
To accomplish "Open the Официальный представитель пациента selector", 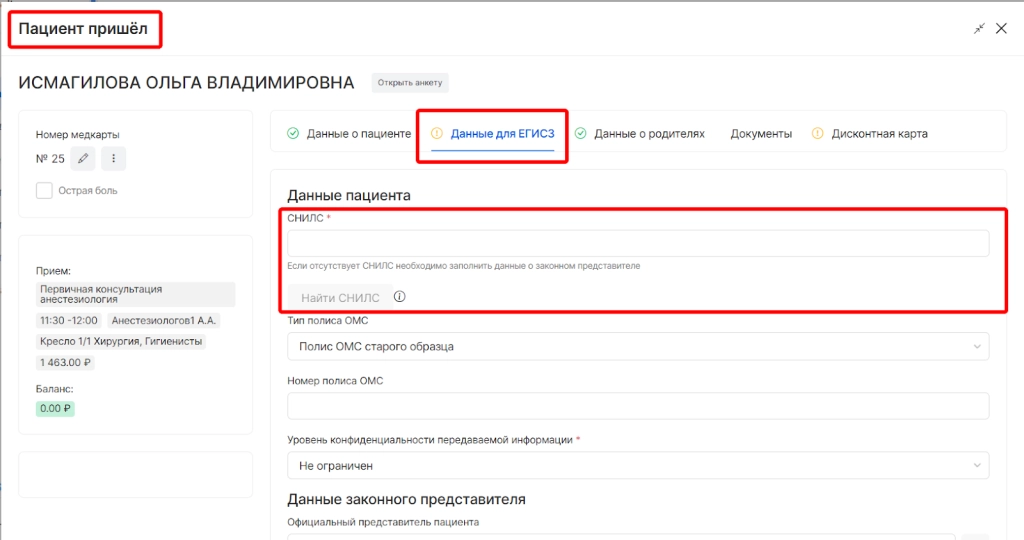I will tap(620, 536).
